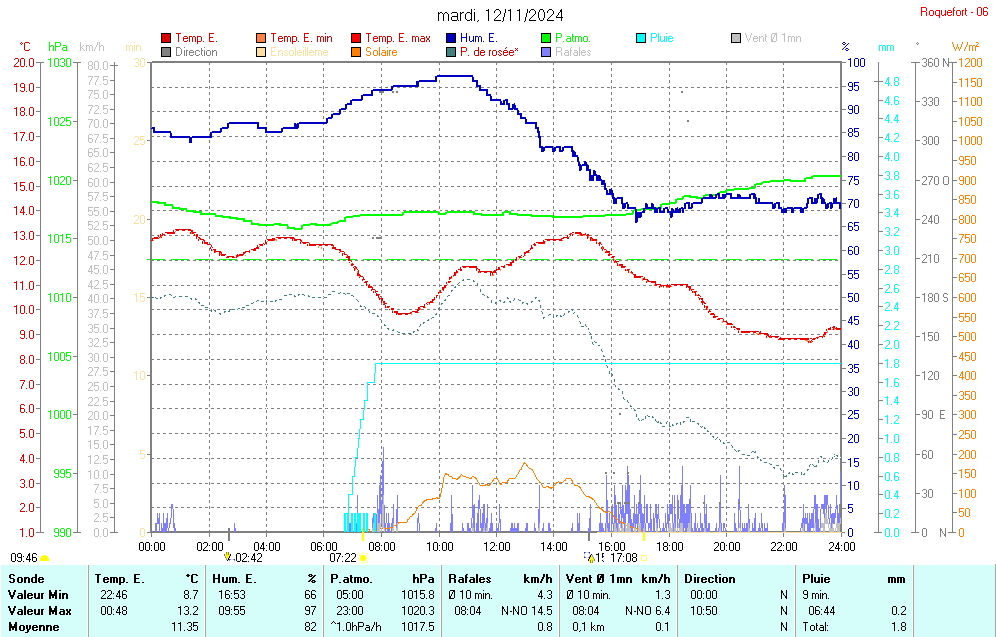This screenshot has width=996, height=637.
Task: Click the small yellow marker icon before 02:42
Action: 227,556
